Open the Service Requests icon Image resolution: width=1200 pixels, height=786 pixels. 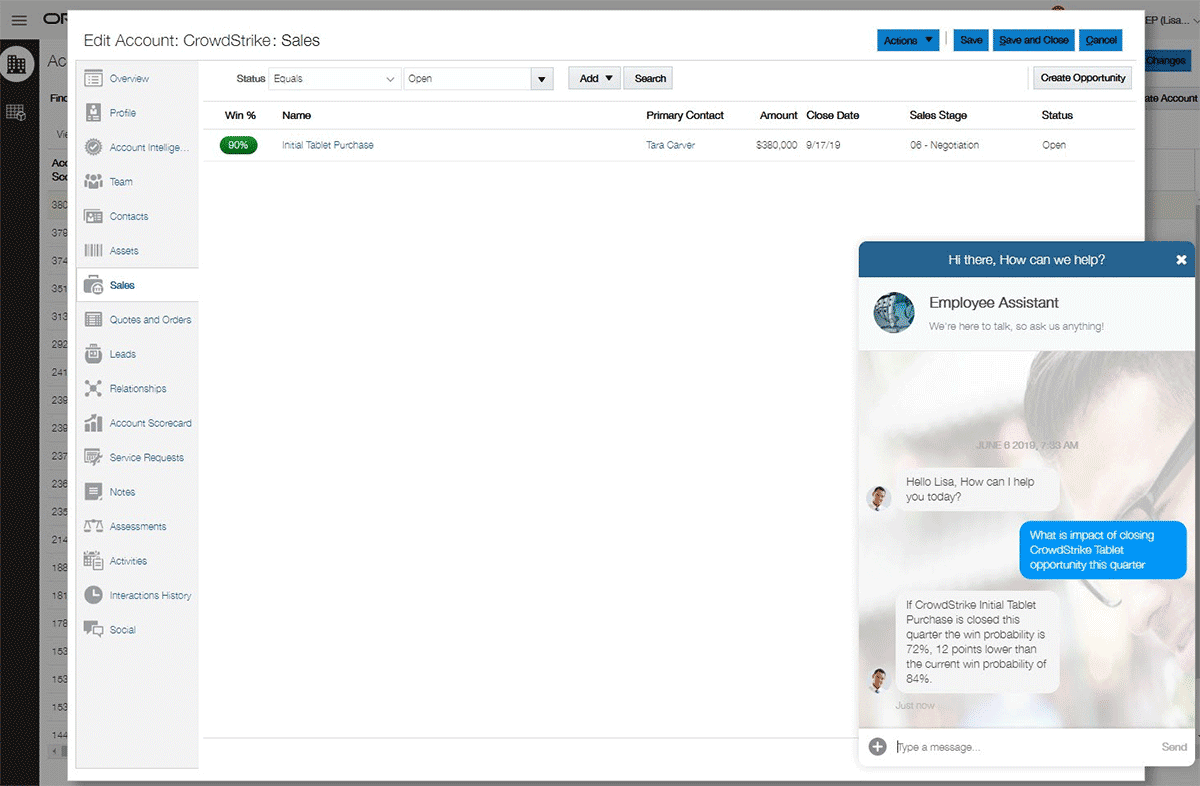(x=93, y=457)
